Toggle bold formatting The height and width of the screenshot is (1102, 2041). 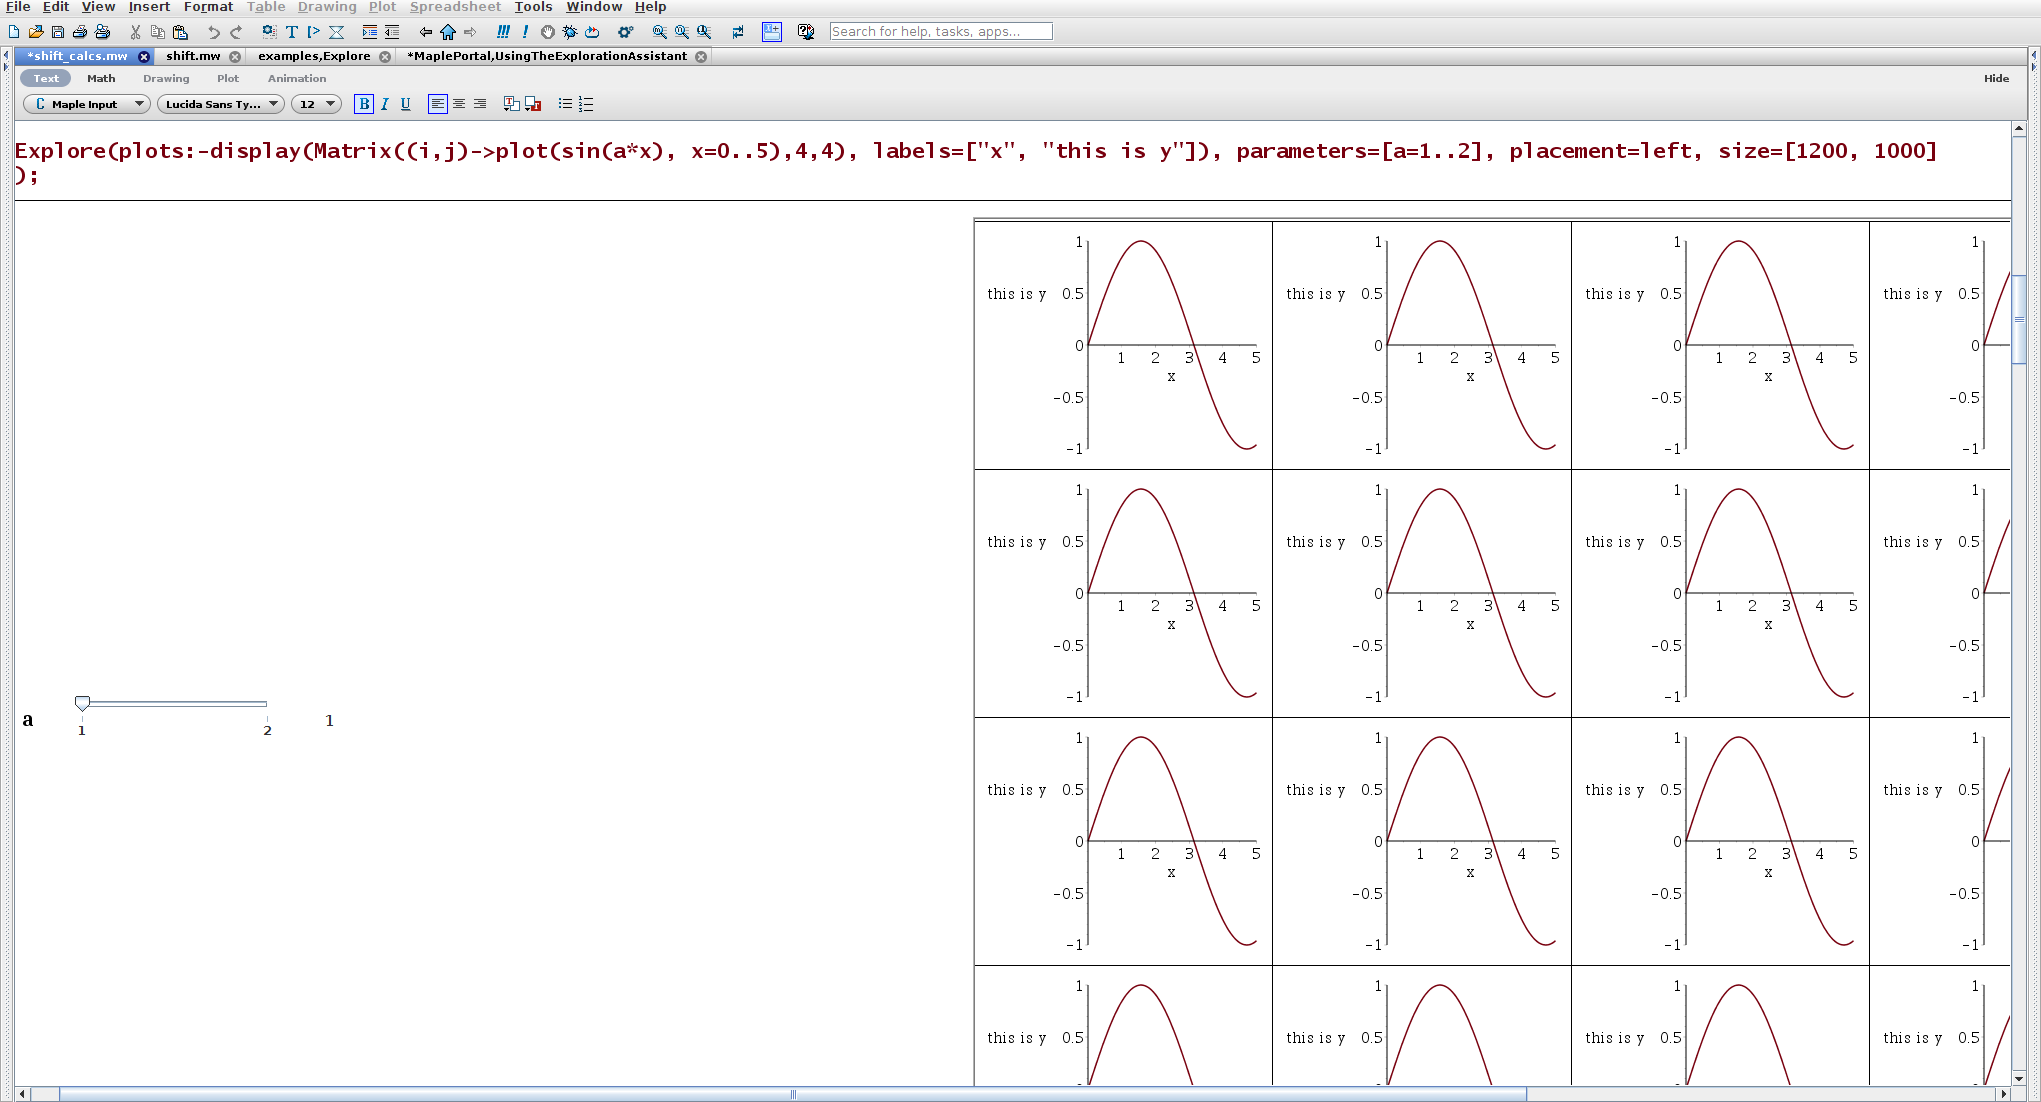pyautogui.click(x=364, y=104)
